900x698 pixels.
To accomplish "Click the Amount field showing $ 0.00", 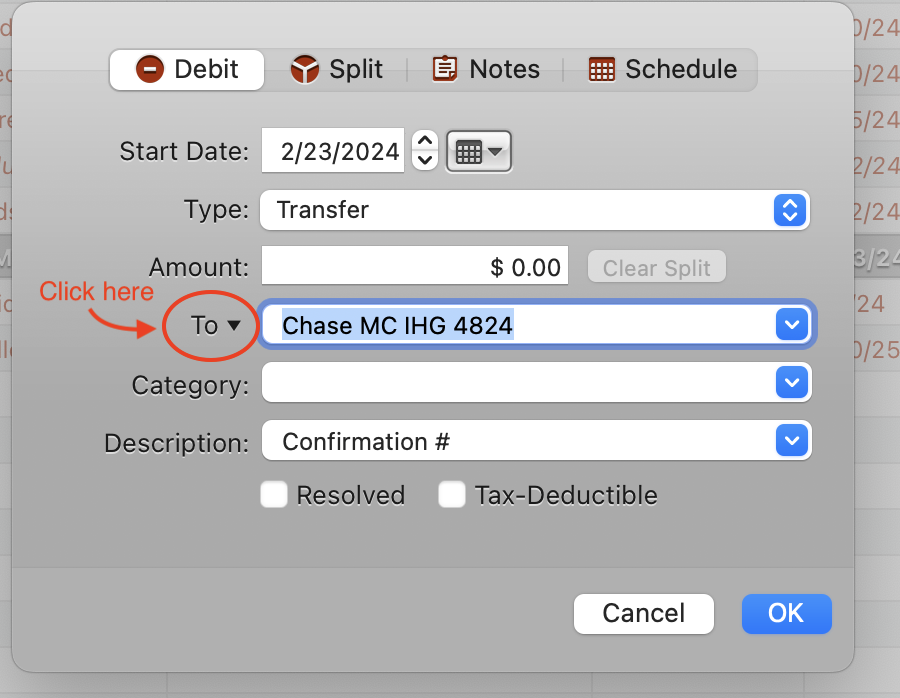I will pyautogui.click(x=415, y=266).
